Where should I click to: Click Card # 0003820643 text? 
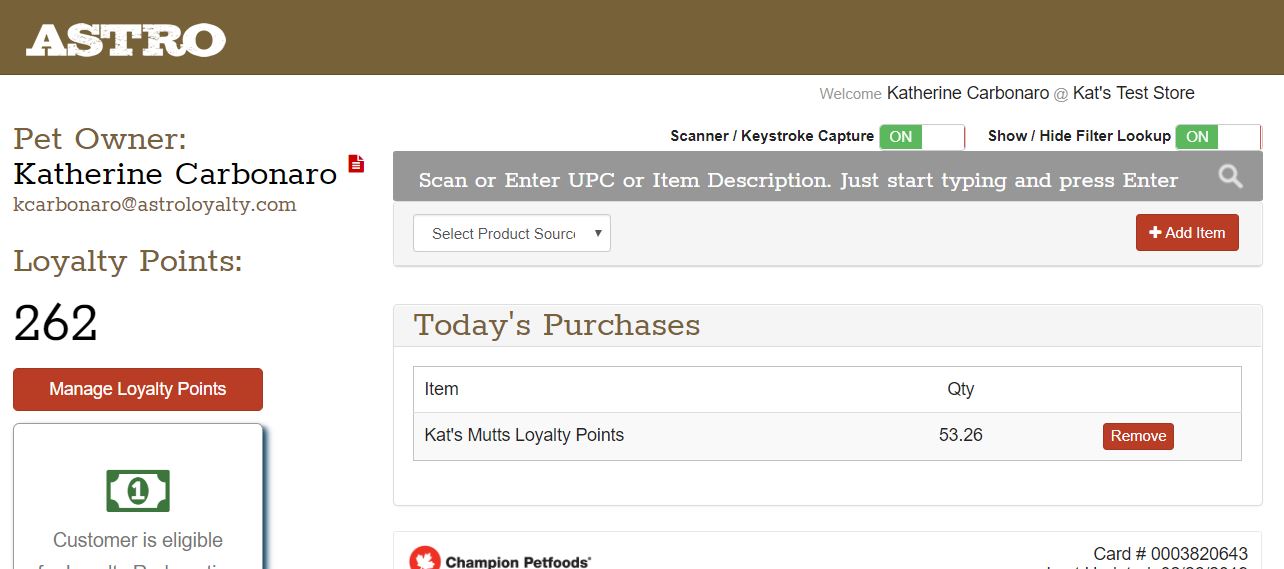[1171, 554]
